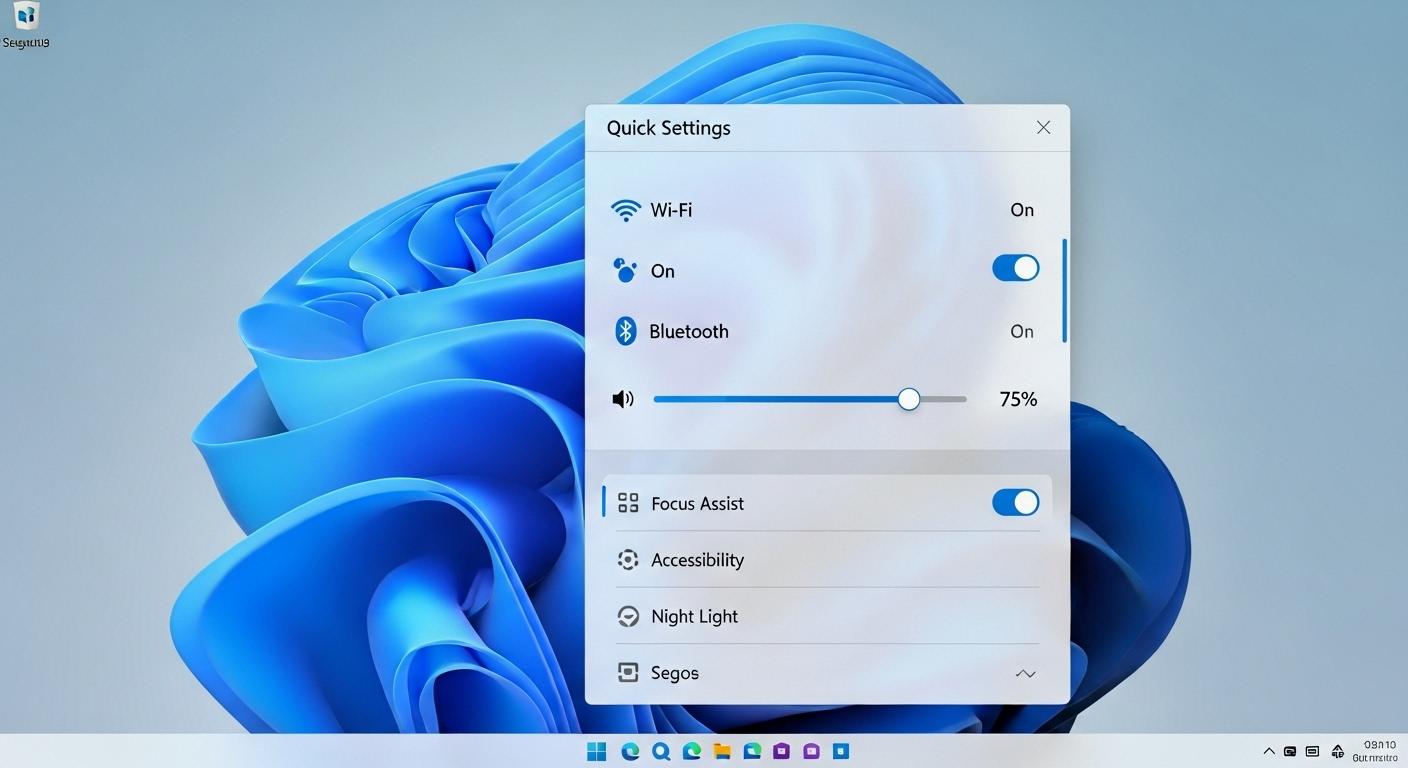Open the Accessibility menu entry

point(697,560)
